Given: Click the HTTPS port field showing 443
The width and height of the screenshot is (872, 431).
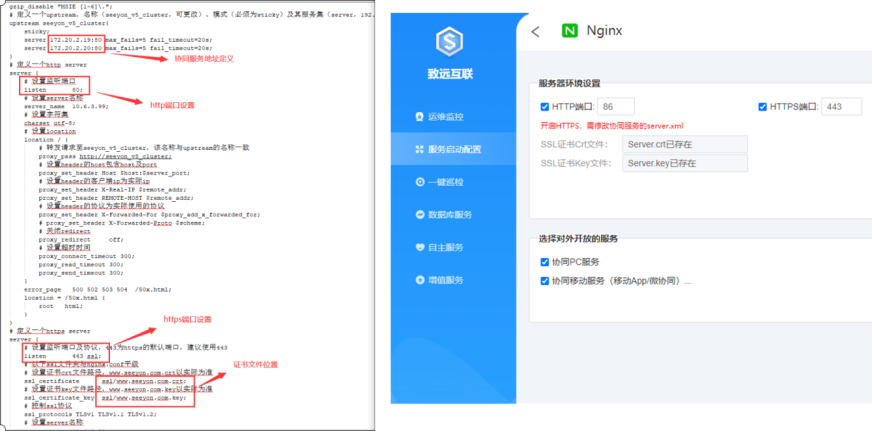Looking at the screenshot, I should 841,107.
